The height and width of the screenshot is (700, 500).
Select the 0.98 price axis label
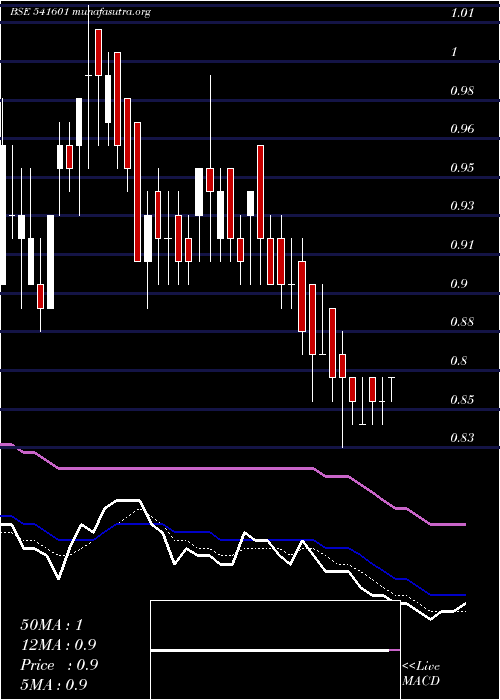[462, 91]
